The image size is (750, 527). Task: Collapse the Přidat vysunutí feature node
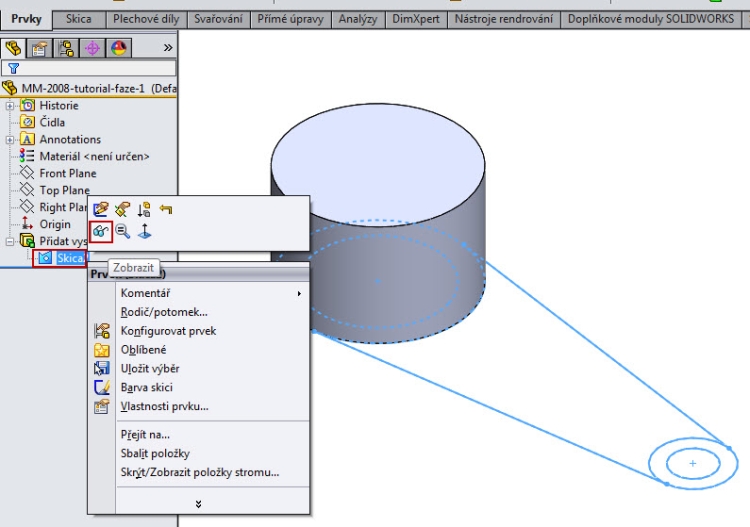tap(10, 242)
